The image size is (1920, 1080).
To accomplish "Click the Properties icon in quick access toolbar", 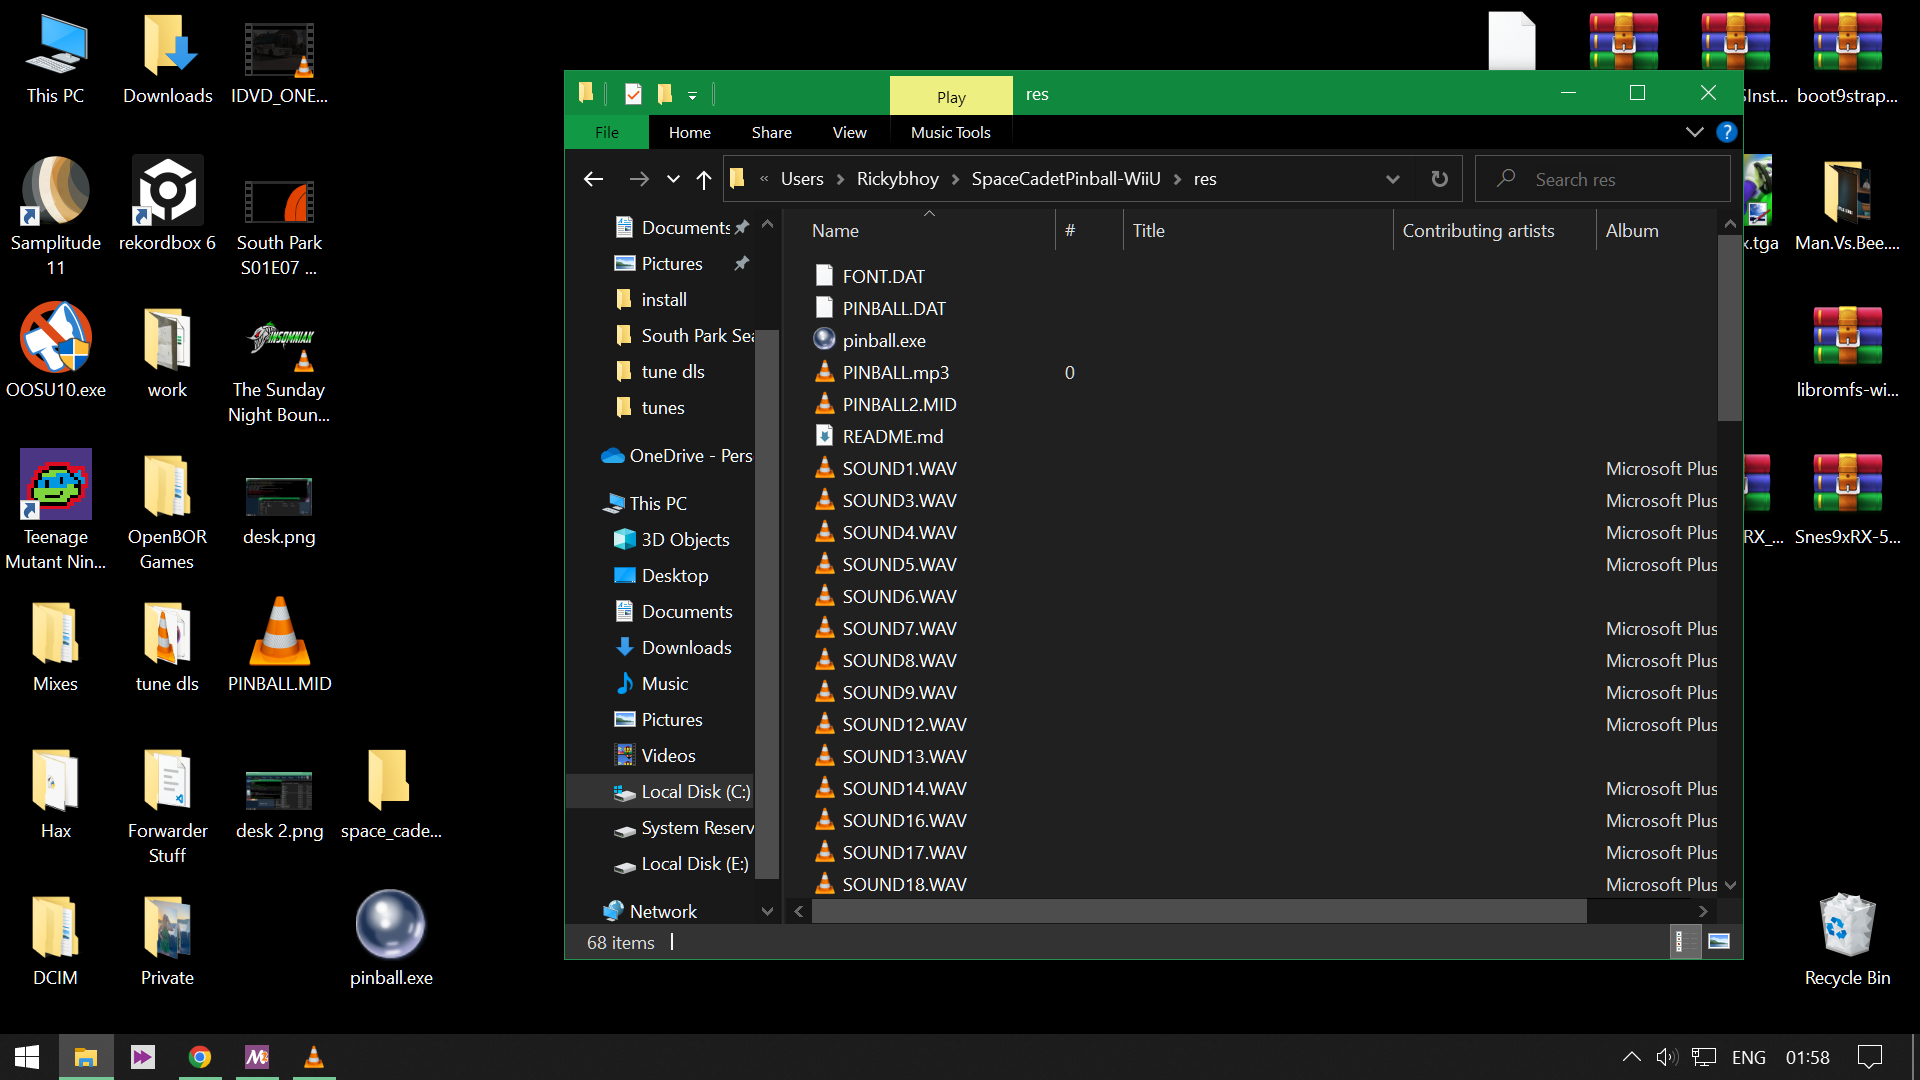I will (x=633, y=94).
